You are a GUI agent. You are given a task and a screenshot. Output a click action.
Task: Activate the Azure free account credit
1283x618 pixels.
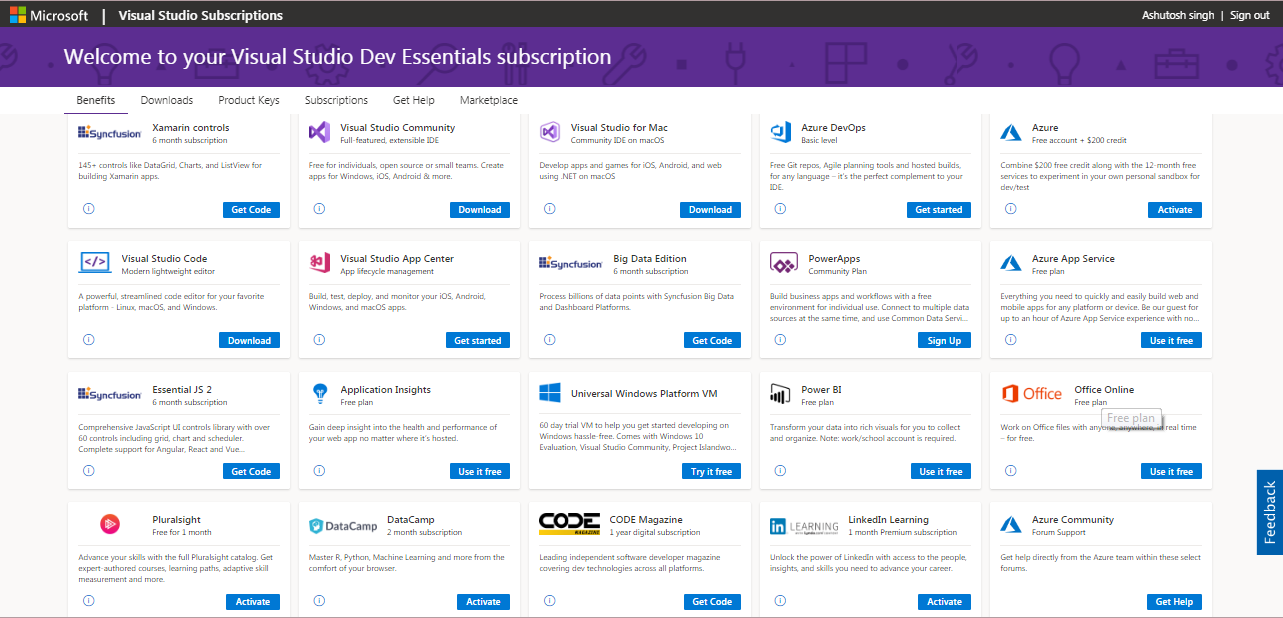coord(1175,210)
